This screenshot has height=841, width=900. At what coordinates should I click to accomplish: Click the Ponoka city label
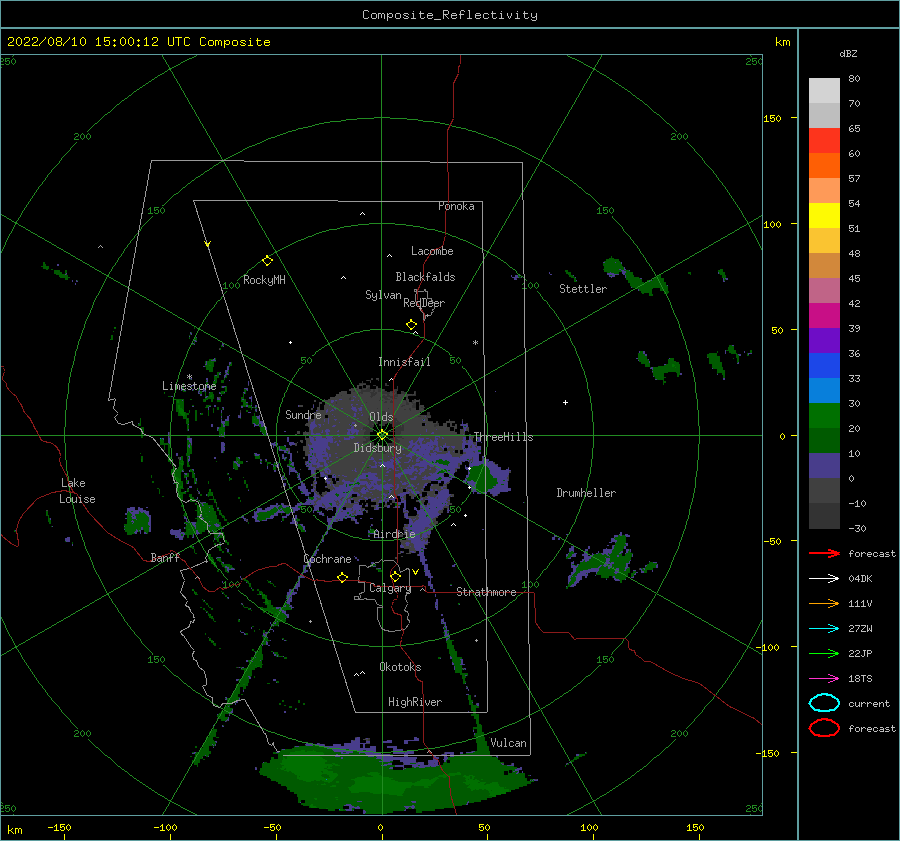tap(456, 206)
